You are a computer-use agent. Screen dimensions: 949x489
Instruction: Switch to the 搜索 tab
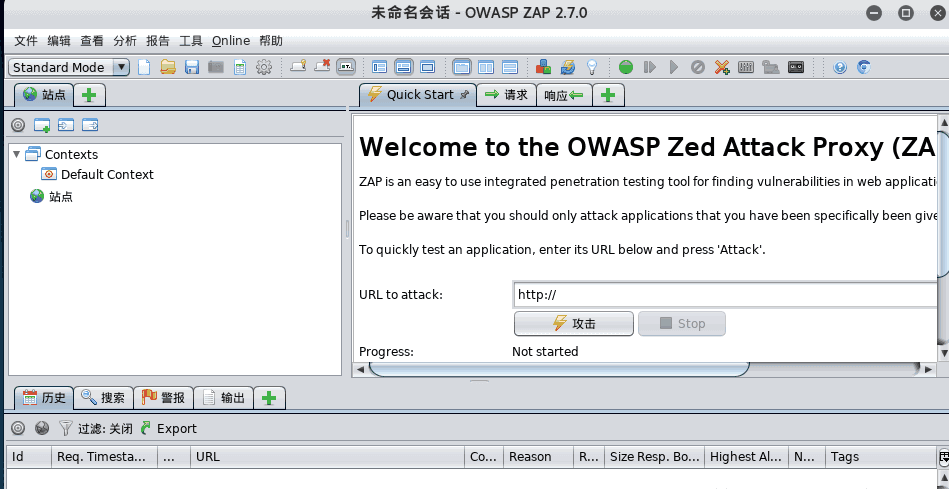[103, 398]
